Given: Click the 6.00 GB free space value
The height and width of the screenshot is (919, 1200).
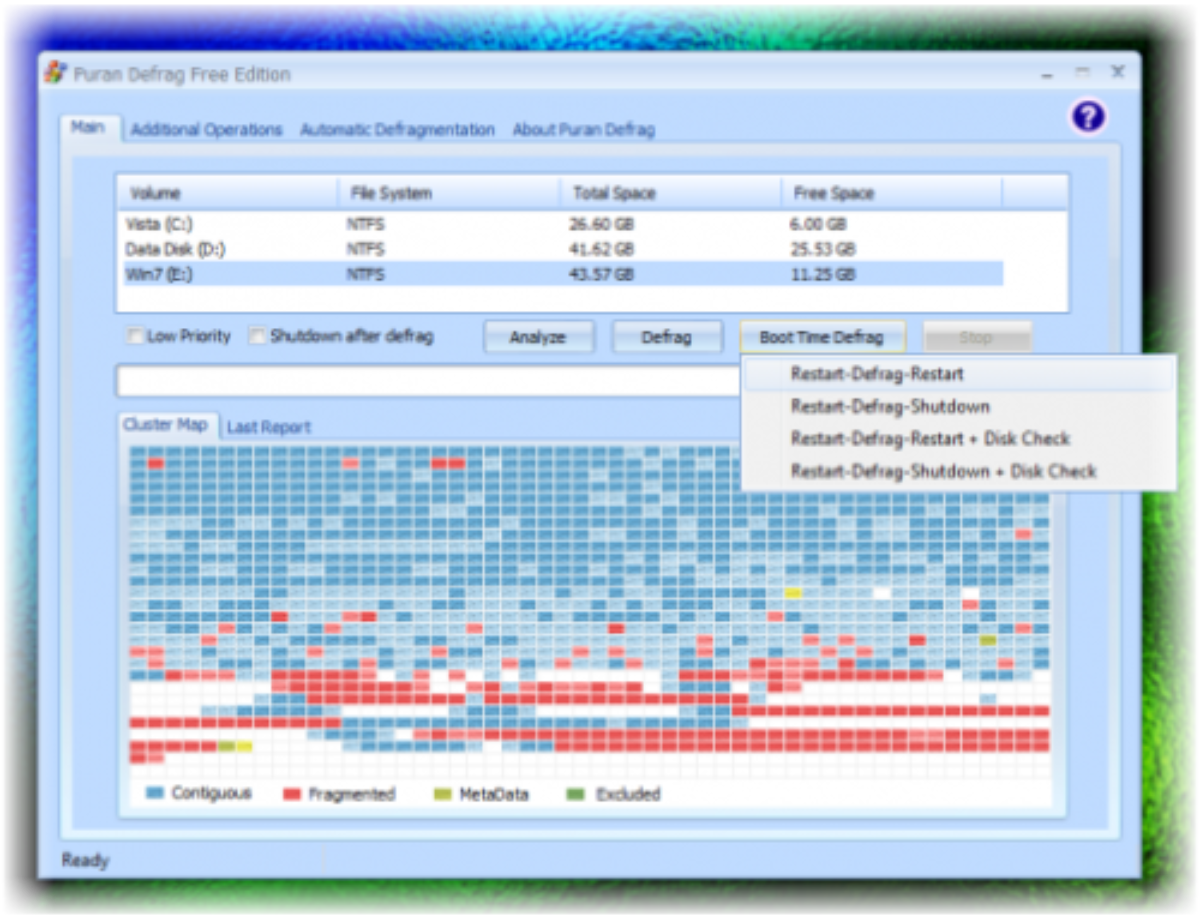Looking at the screenshot, I should pos(820,224).
